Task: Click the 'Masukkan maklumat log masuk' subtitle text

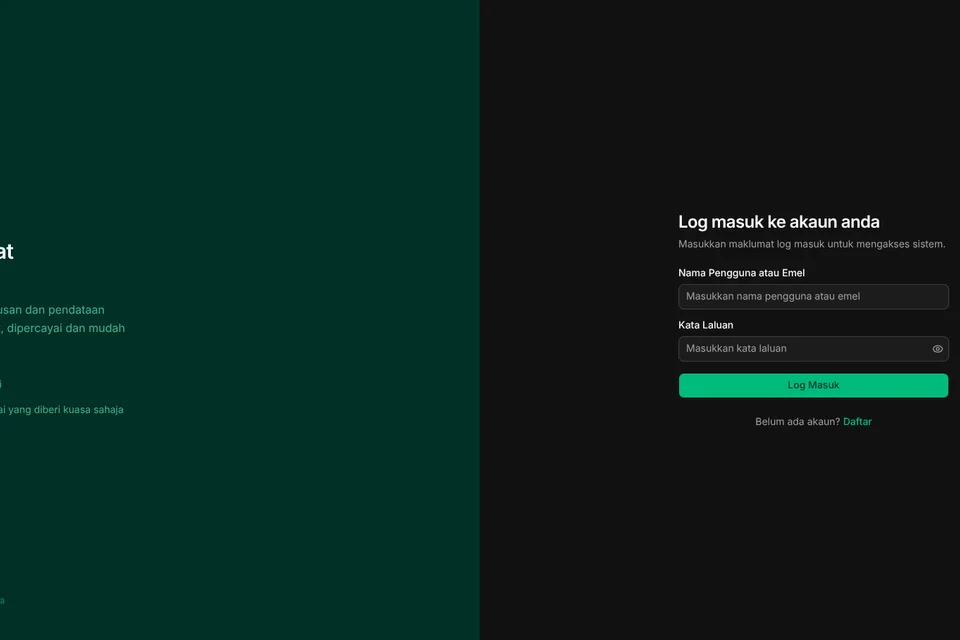Action: tap(811, 244)
